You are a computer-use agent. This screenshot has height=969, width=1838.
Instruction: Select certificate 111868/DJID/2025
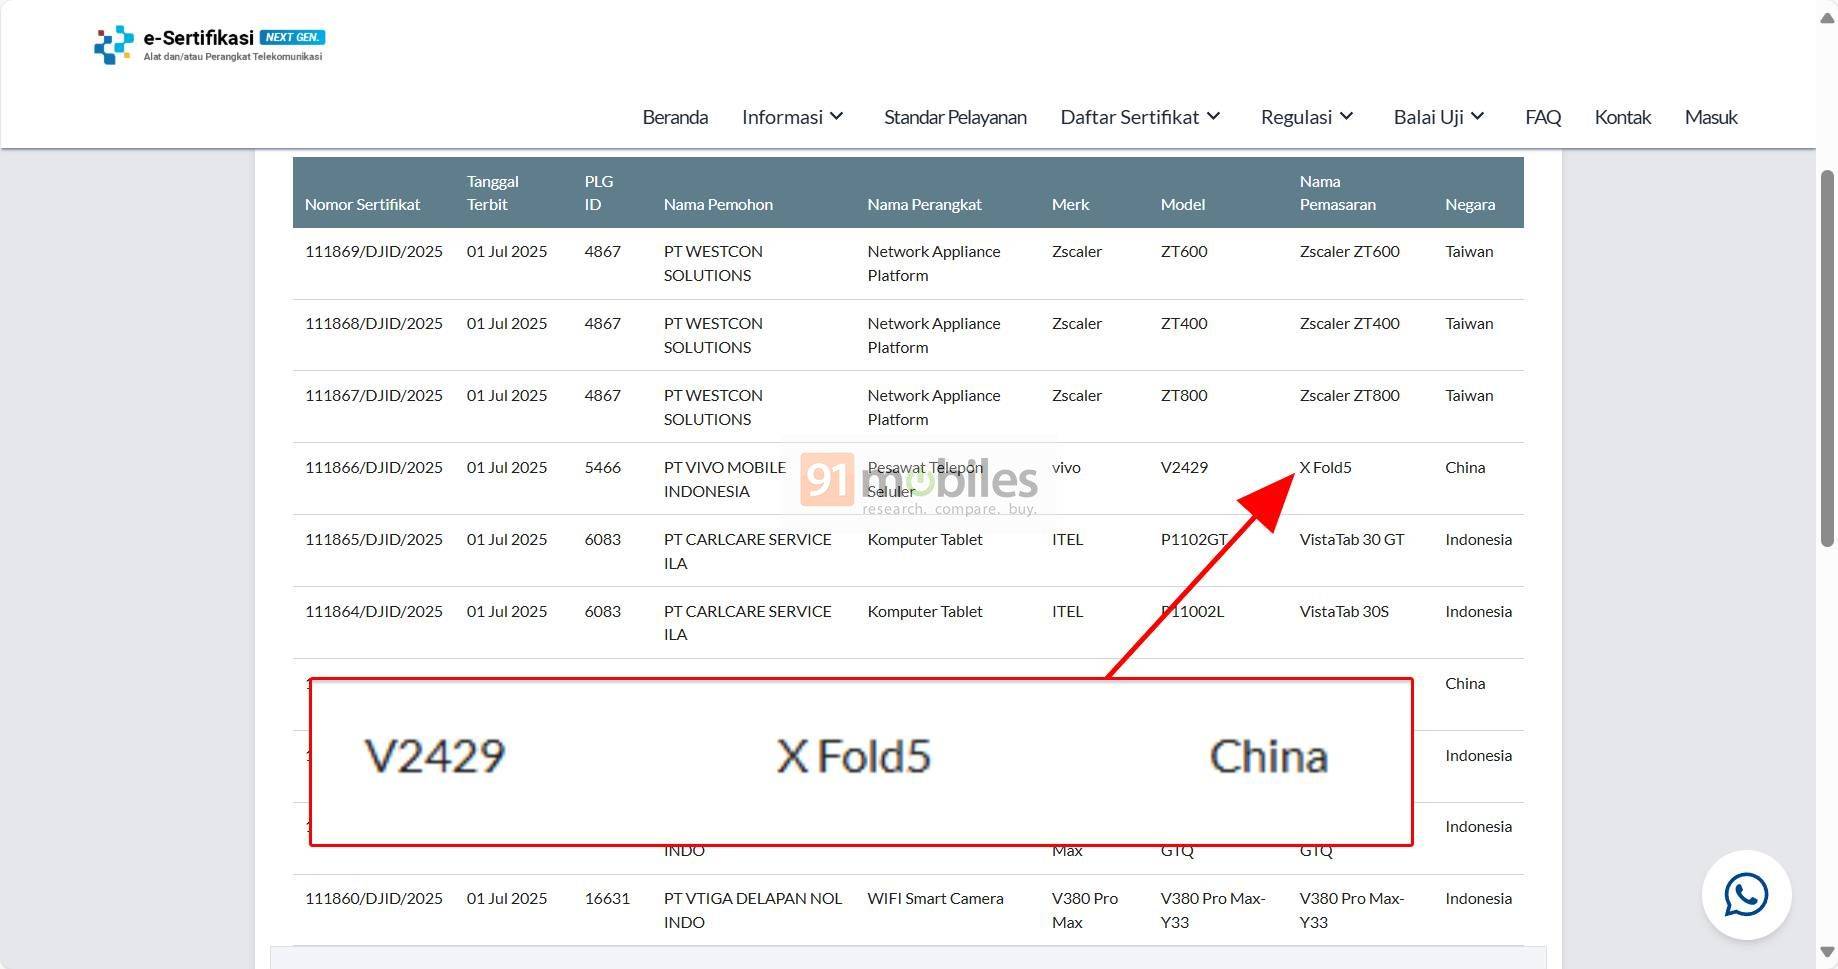(x=373, y=323)
